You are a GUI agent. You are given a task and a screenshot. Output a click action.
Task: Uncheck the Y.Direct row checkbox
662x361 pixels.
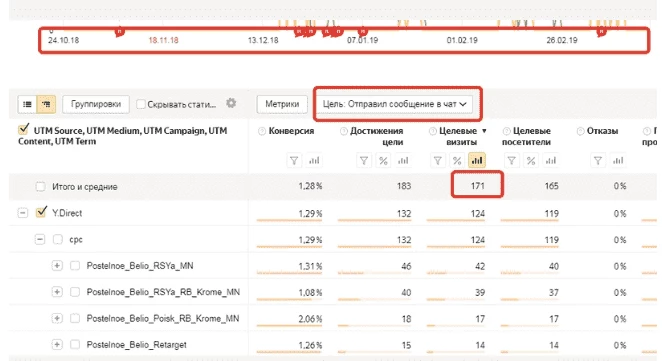41,212
